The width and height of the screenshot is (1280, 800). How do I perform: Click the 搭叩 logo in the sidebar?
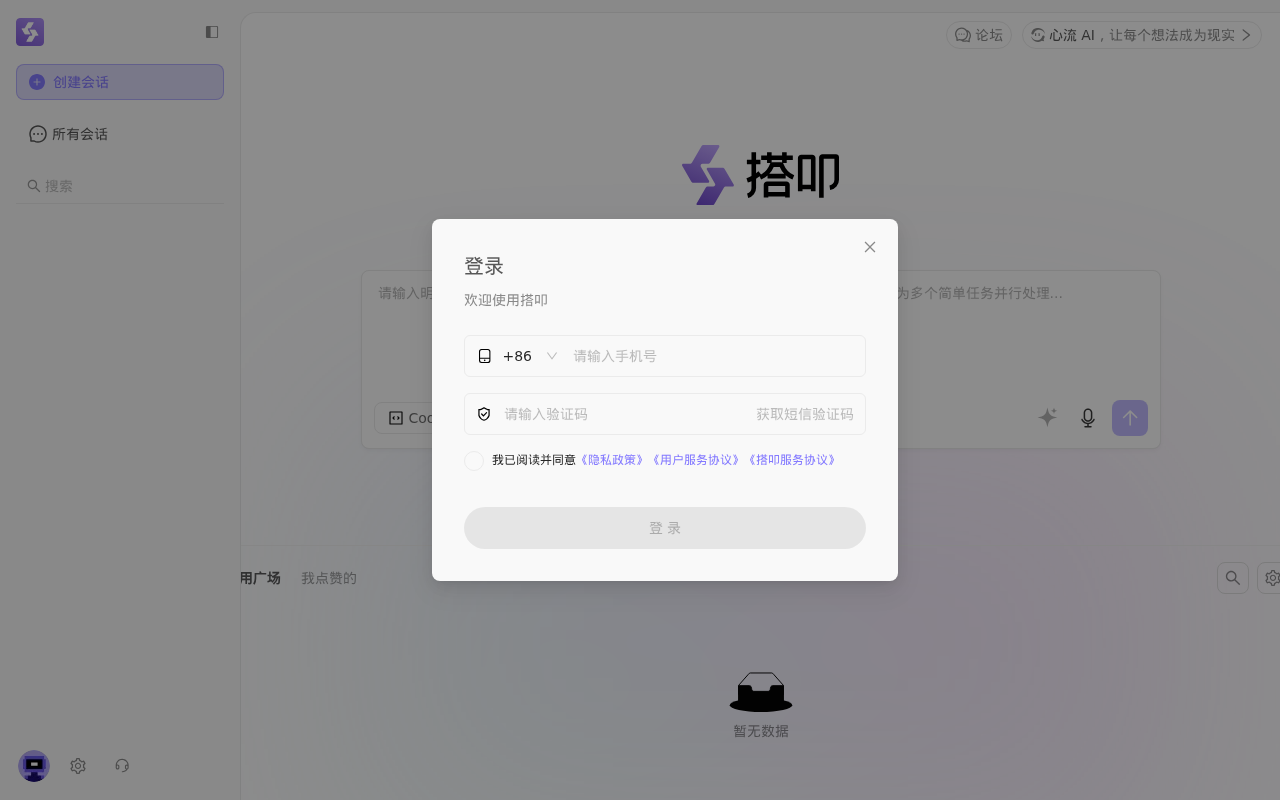click(x=30, y=32)
